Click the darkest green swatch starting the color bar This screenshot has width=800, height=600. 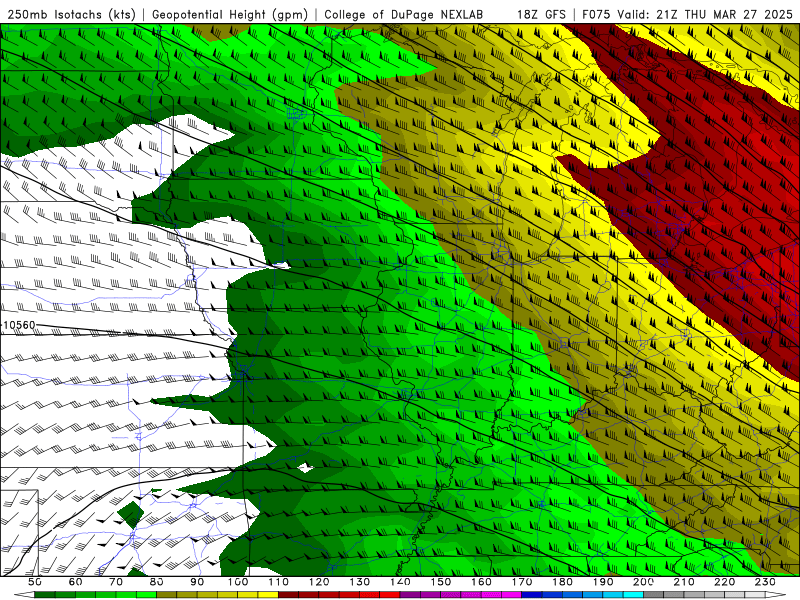point(45,594)
